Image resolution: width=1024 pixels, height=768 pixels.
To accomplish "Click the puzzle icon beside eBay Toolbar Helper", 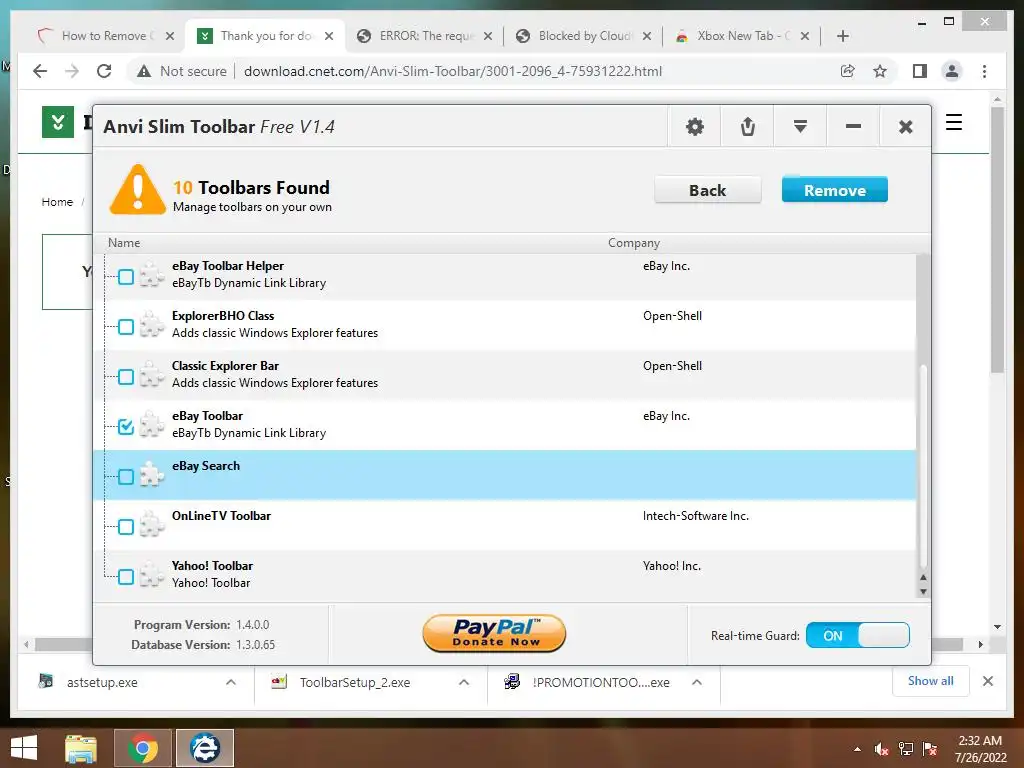I will pos(152,274).
